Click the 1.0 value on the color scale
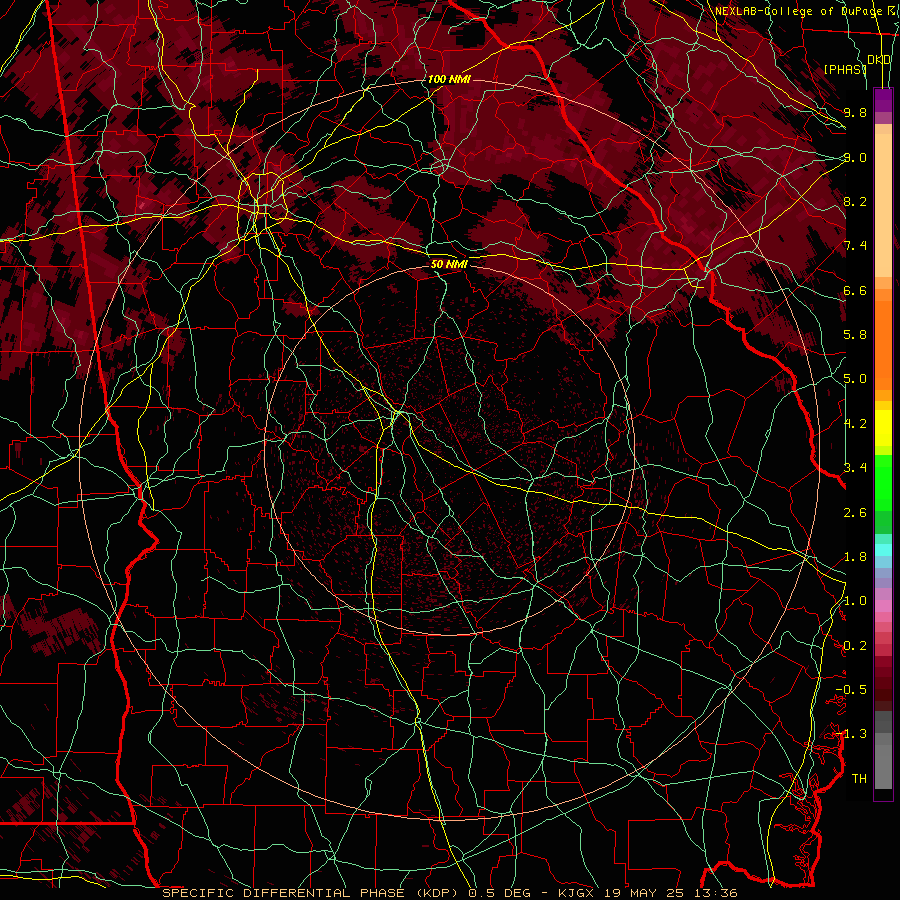The image size is (900, 900). point(855,601)
